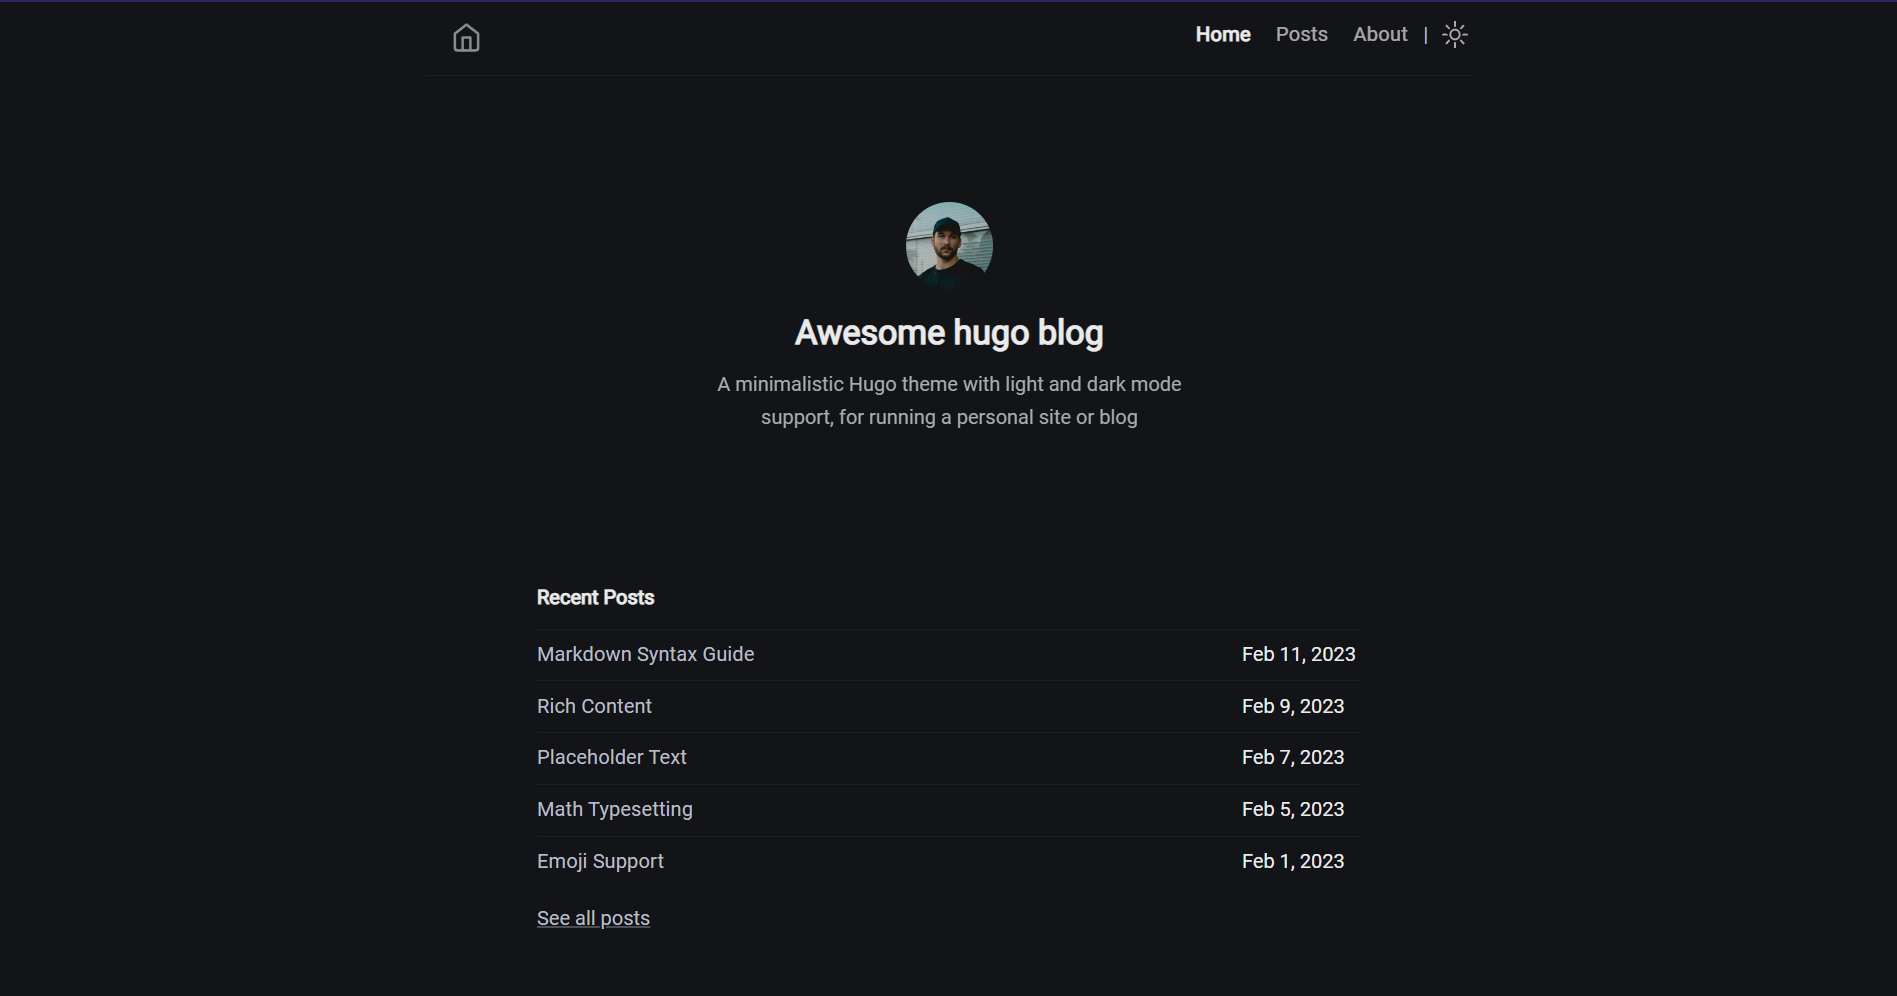Open the Posts navigation item
1897x996 pixels.
[x=1301, y=35]
